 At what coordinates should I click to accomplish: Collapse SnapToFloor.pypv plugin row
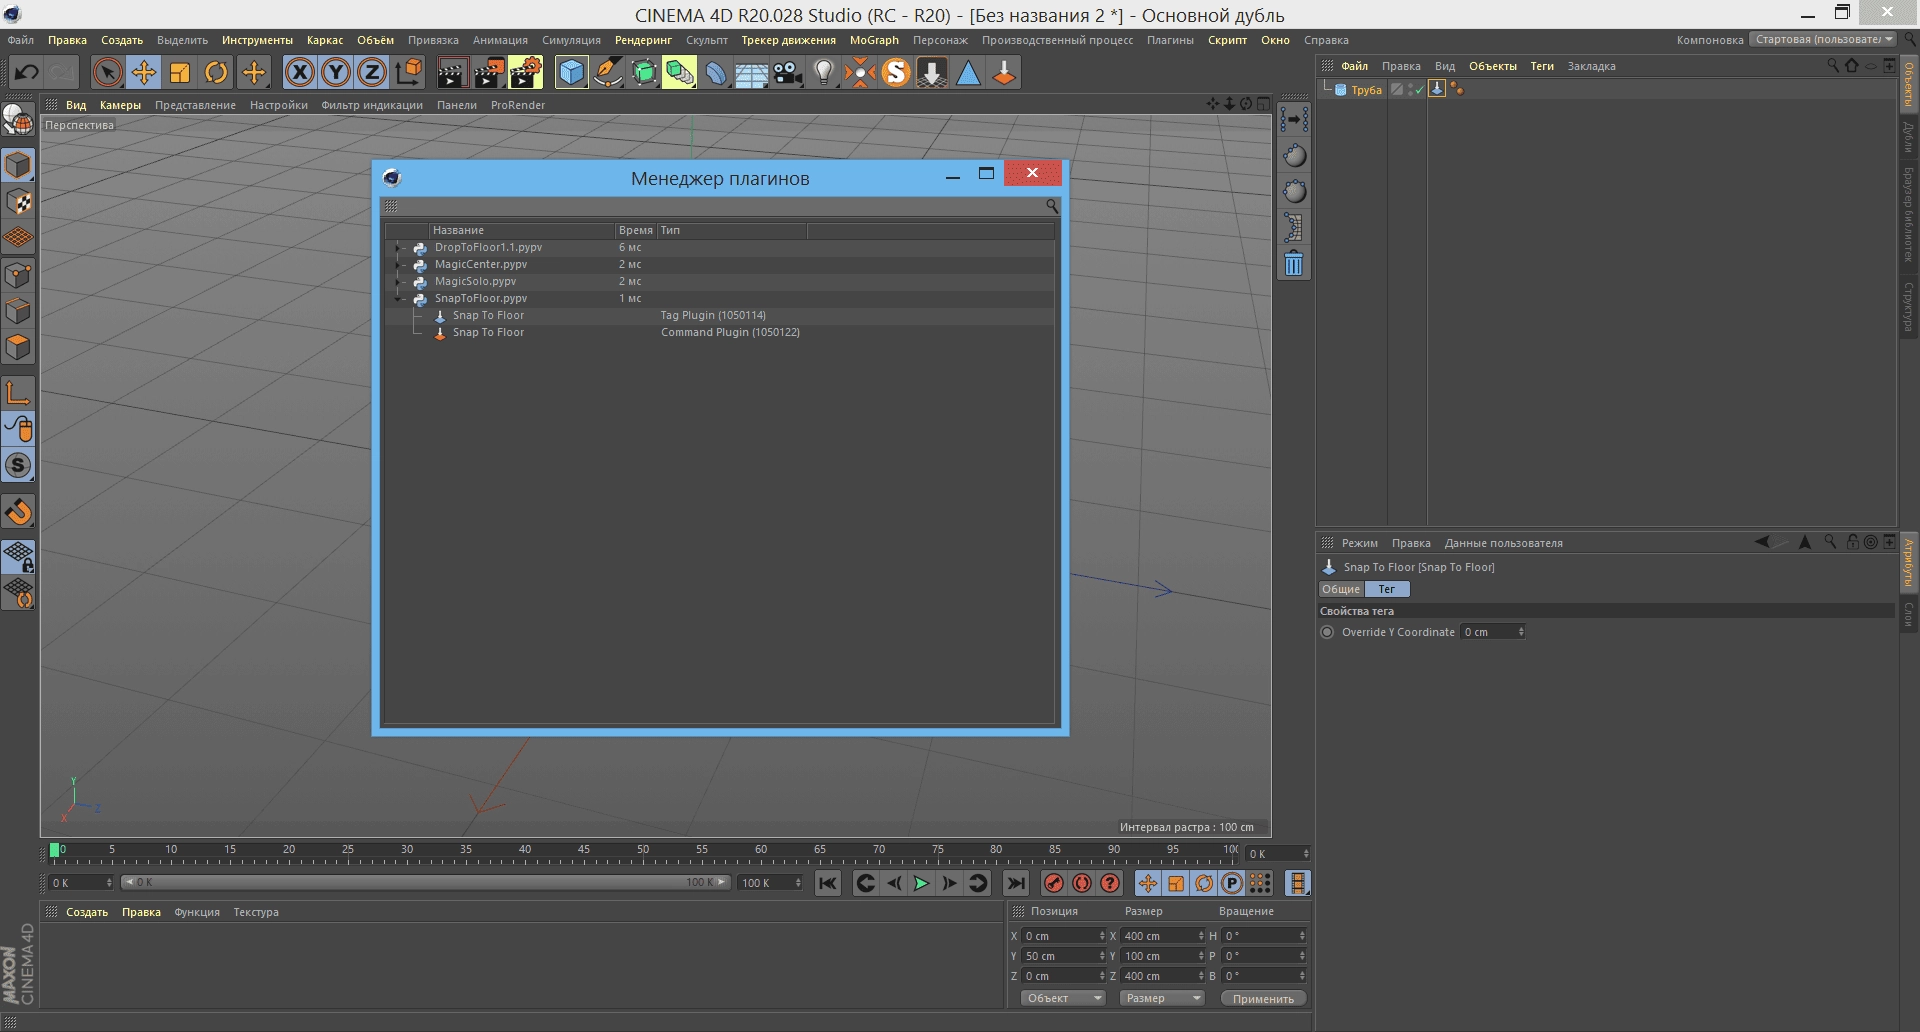coord(399,298)
